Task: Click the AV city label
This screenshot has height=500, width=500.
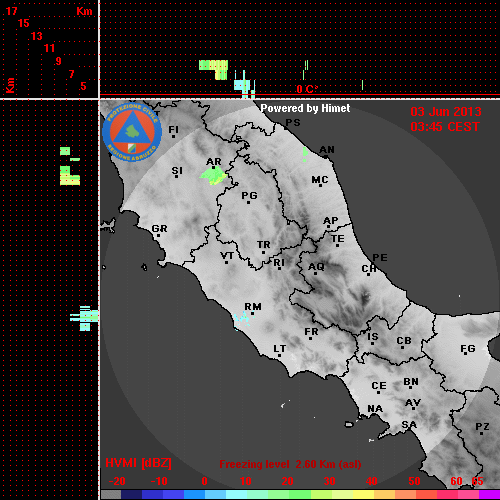Action: 413,403
